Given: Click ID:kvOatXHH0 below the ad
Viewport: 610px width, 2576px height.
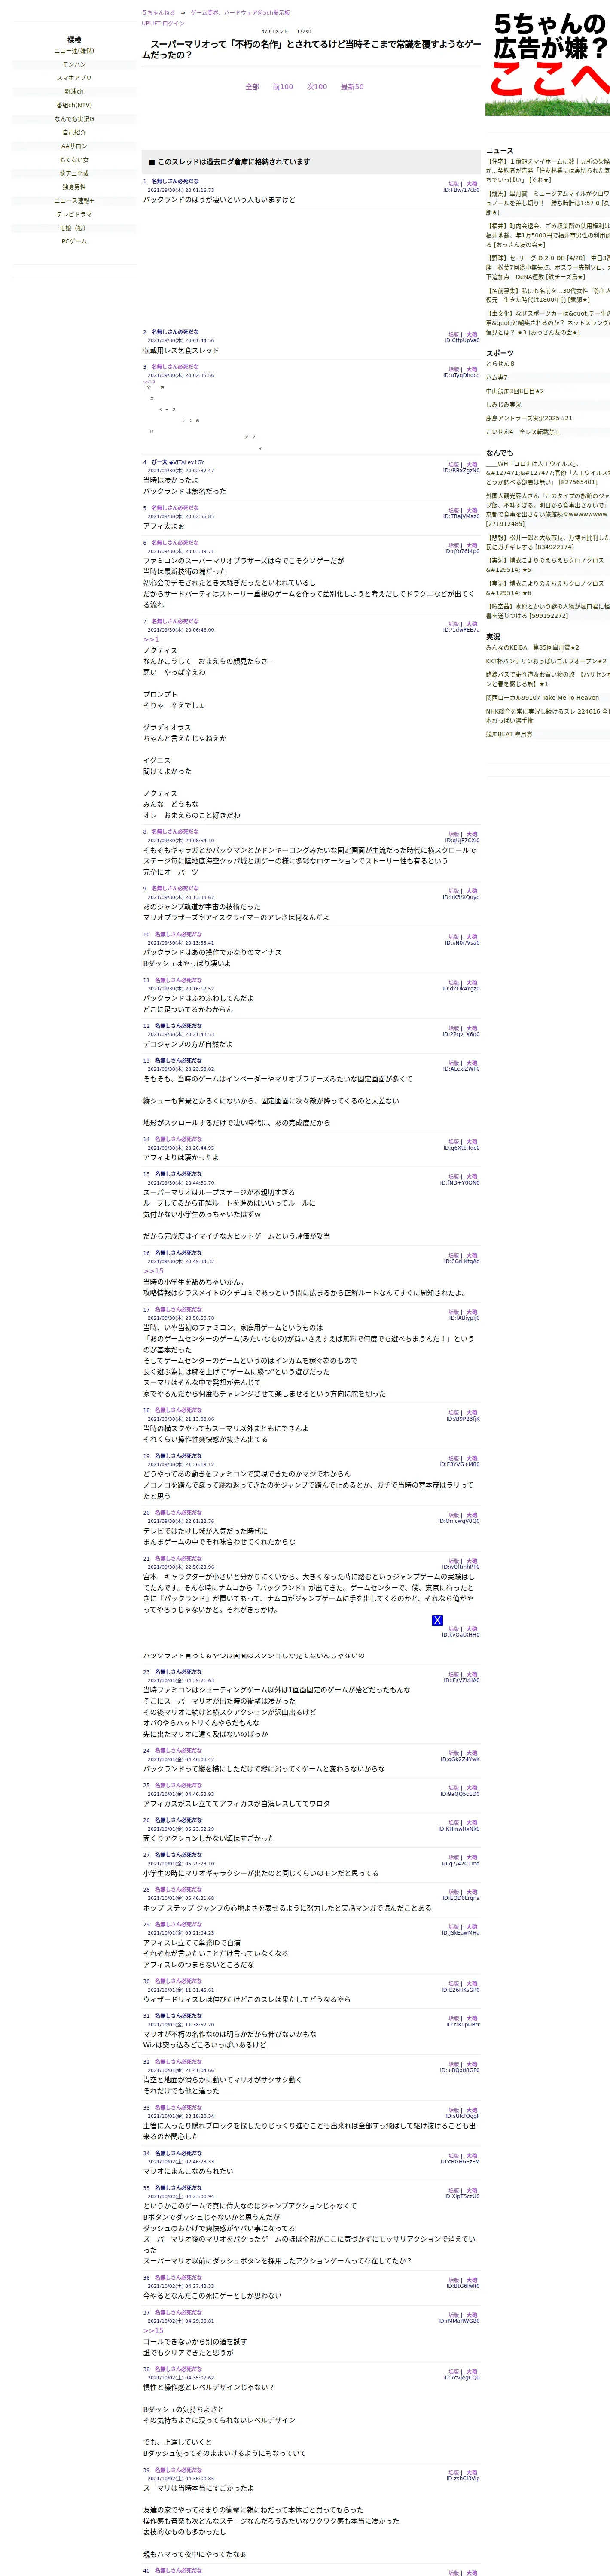Looking at the screenshot, I should [x=460, y=1635].
